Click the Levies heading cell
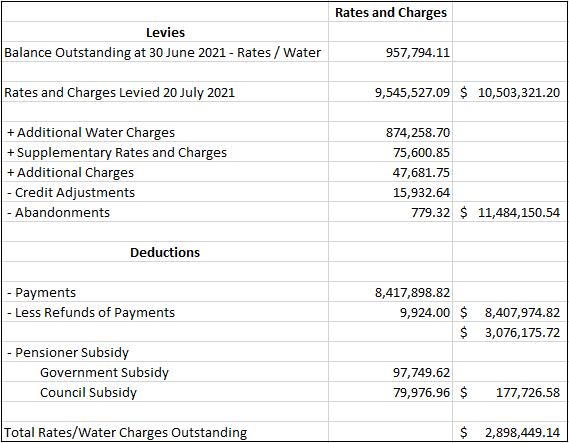Viewport: 569px width, 443px height. click(x=165, y=33)
